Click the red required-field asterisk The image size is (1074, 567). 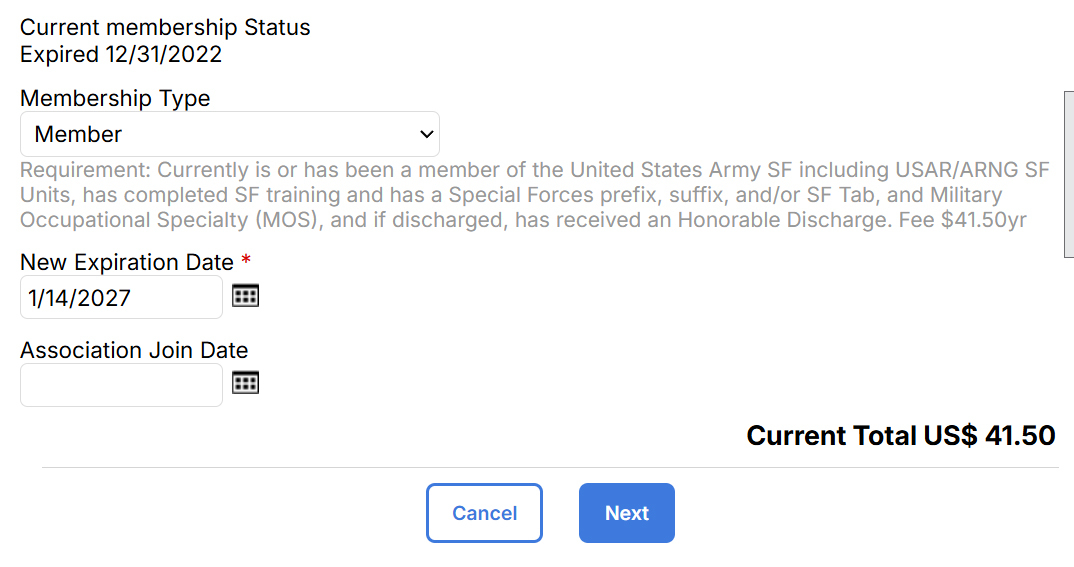[x=246, y=262]
